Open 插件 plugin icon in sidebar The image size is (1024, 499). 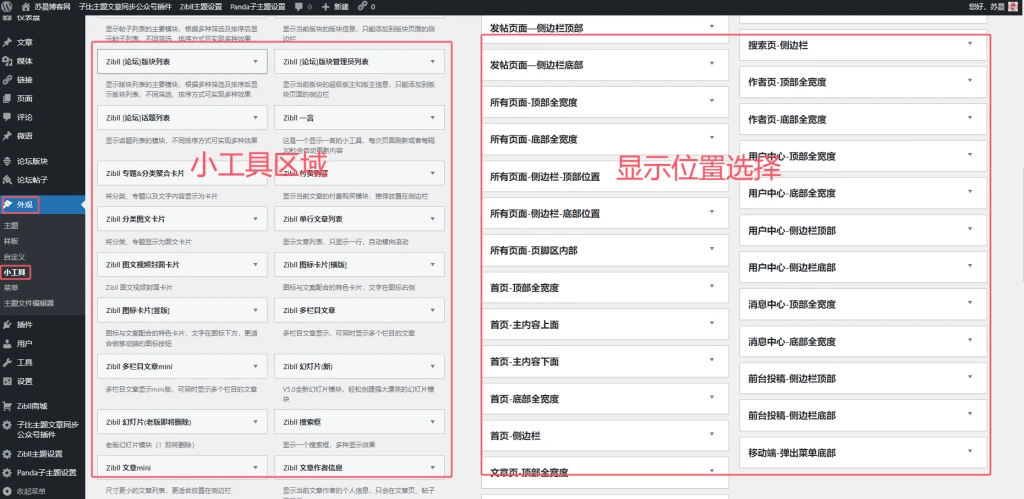7,325
